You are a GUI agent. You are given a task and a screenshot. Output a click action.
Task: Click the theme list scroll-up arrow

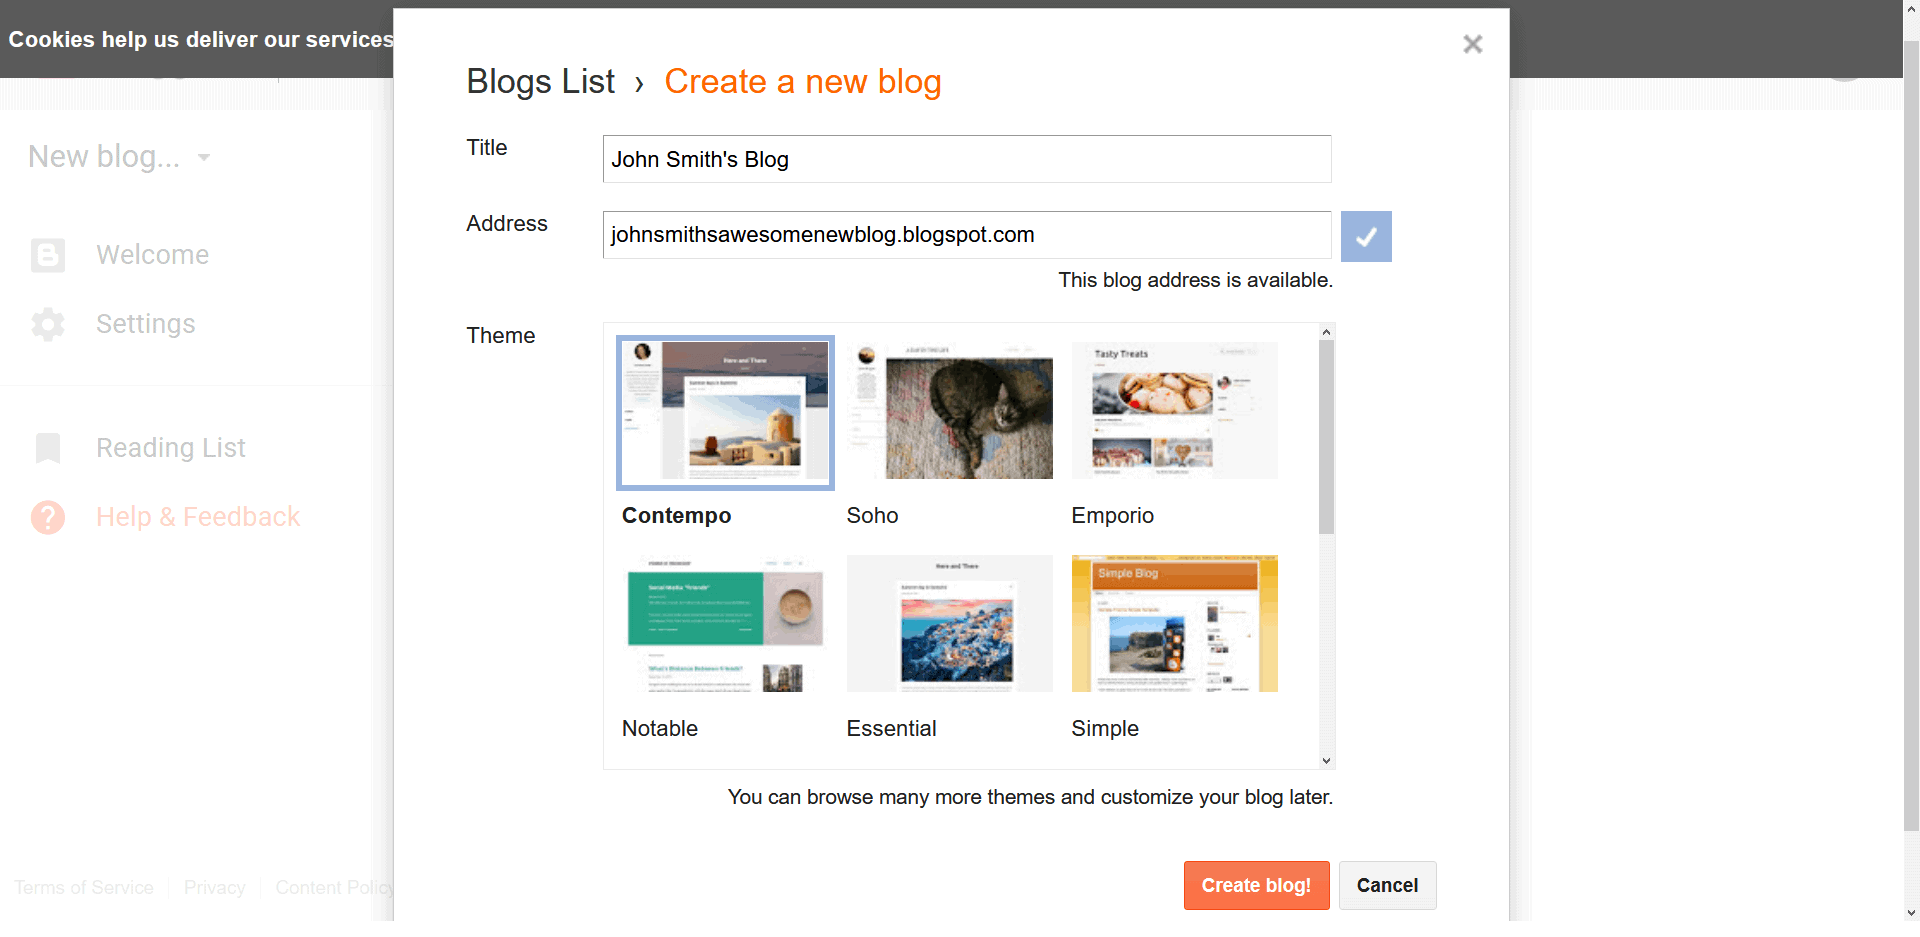pyautogui.click(x=1326, y=331)
